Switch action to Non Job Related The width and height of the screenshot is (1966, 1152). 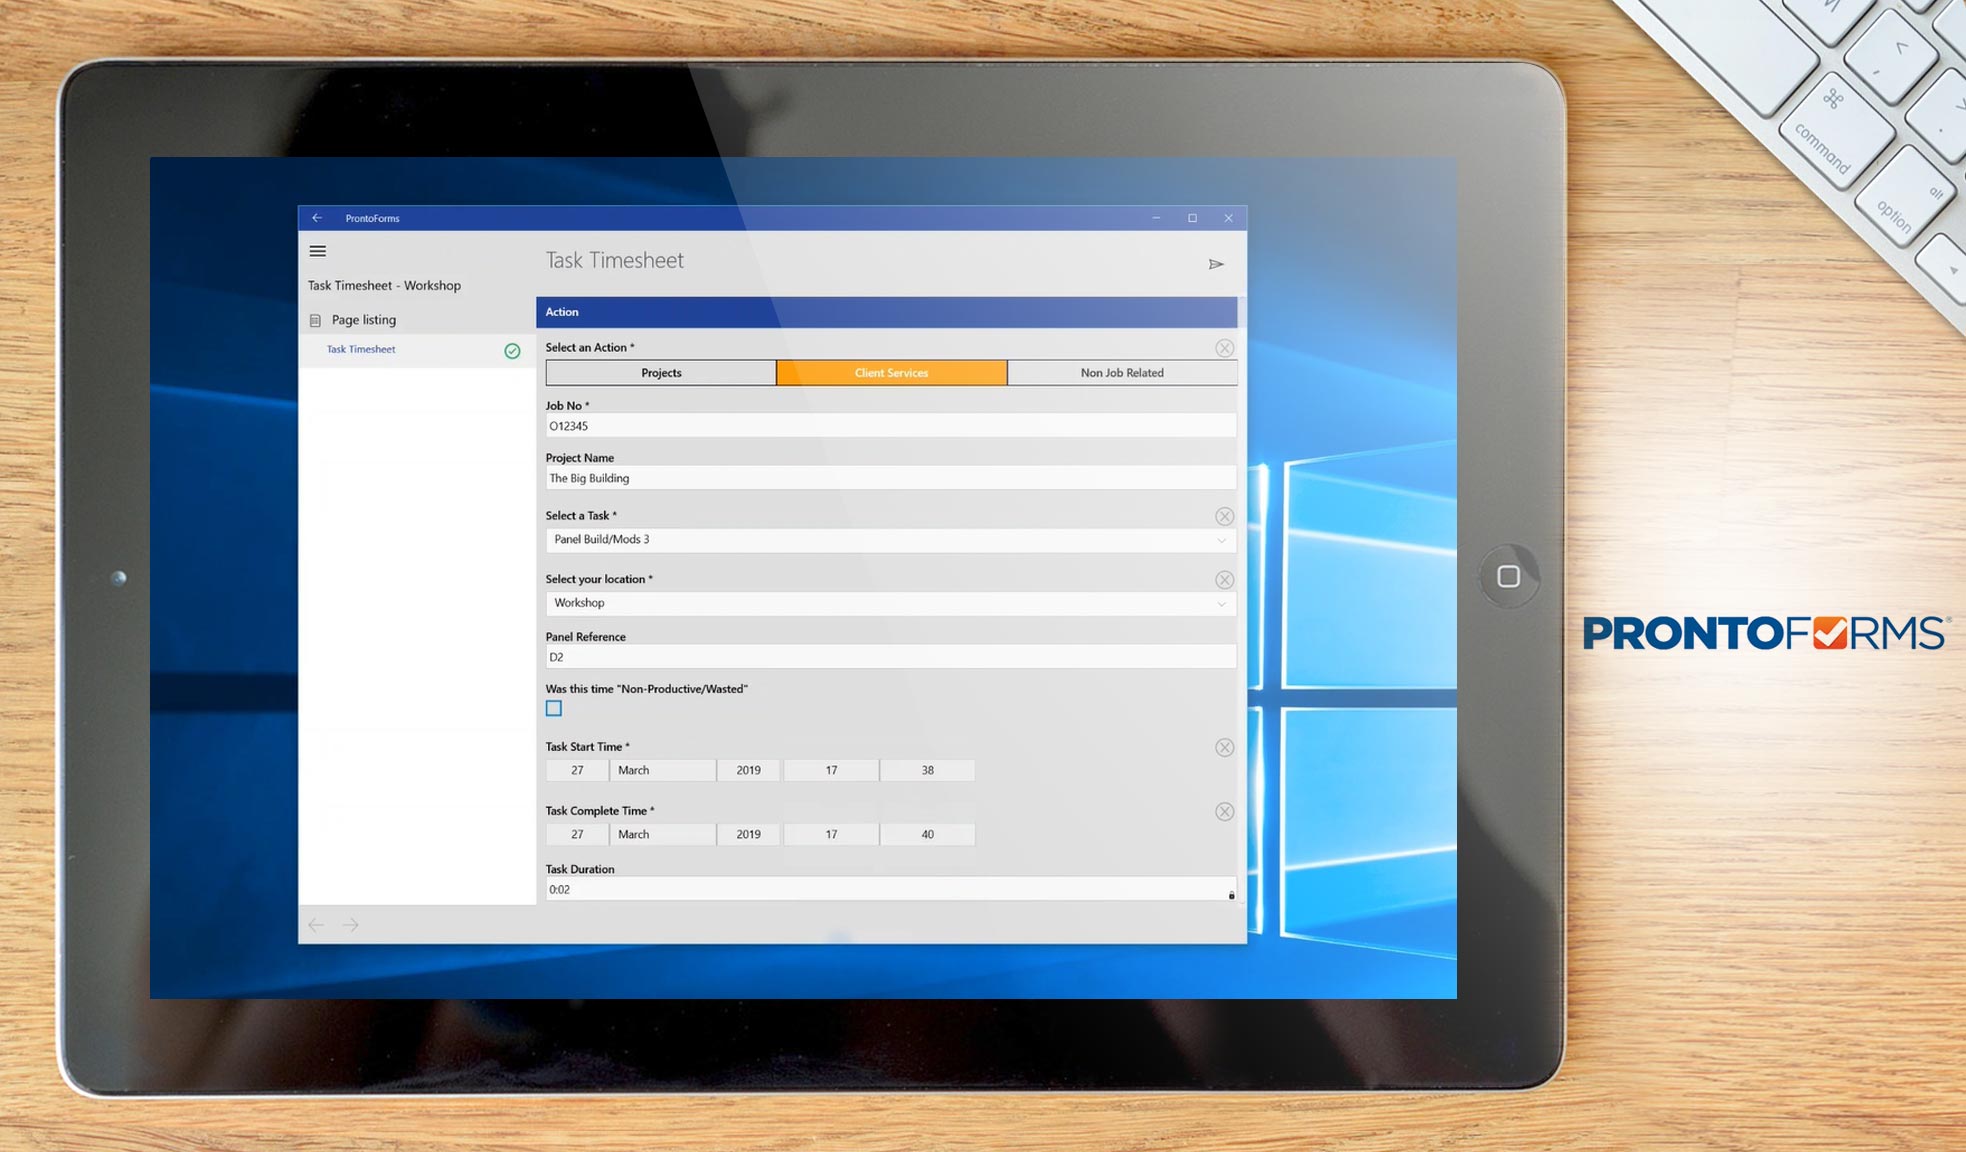(1121, 372)
